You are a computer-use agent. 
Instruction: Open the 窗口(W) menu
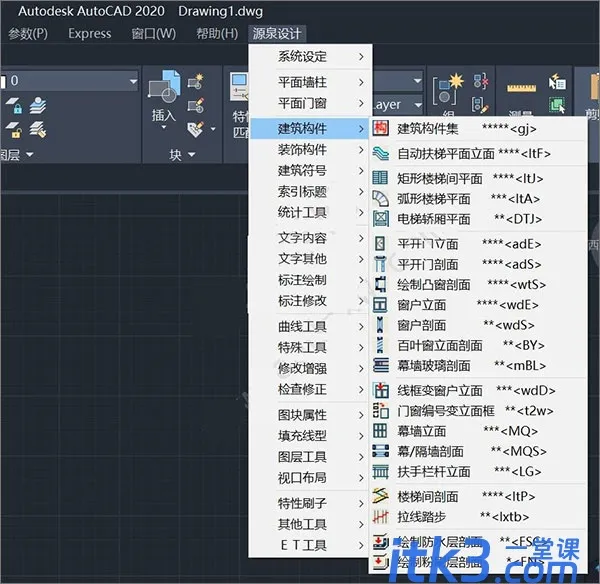point(153,34)
